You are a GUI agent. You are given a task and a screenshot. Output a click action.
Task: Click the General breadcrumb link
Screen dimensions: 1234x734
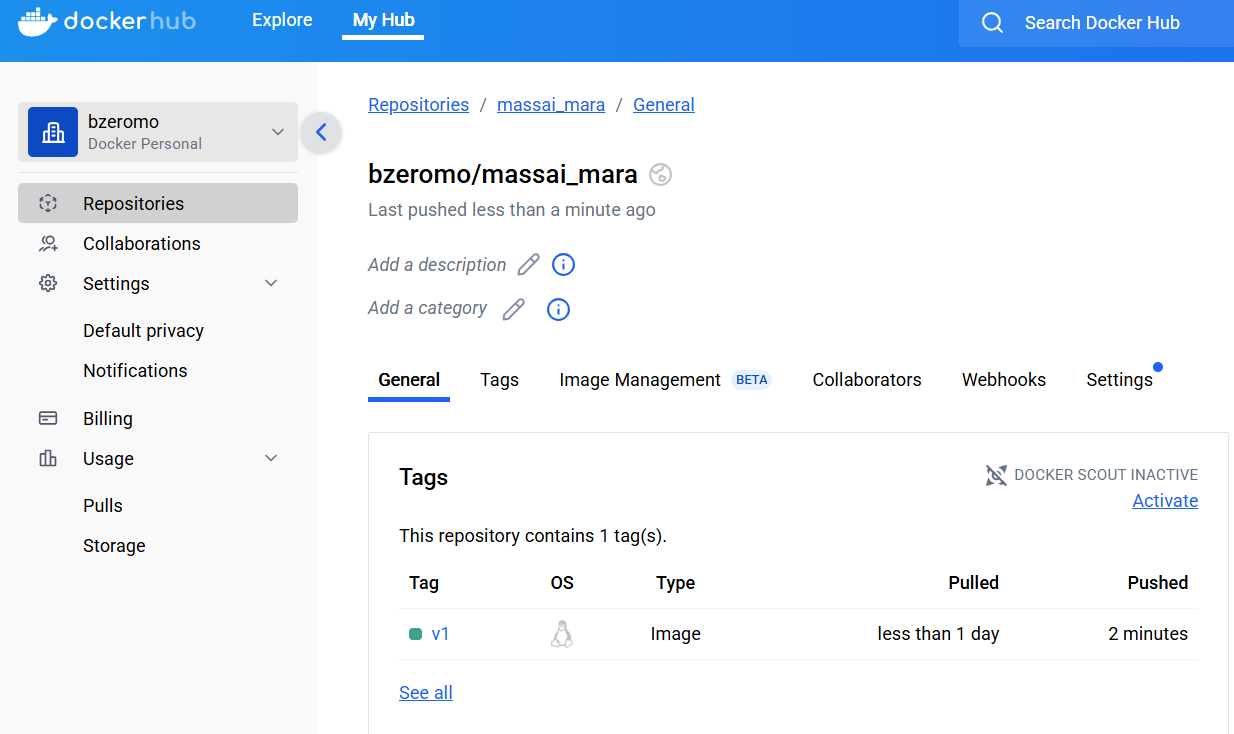click(664, 105)
